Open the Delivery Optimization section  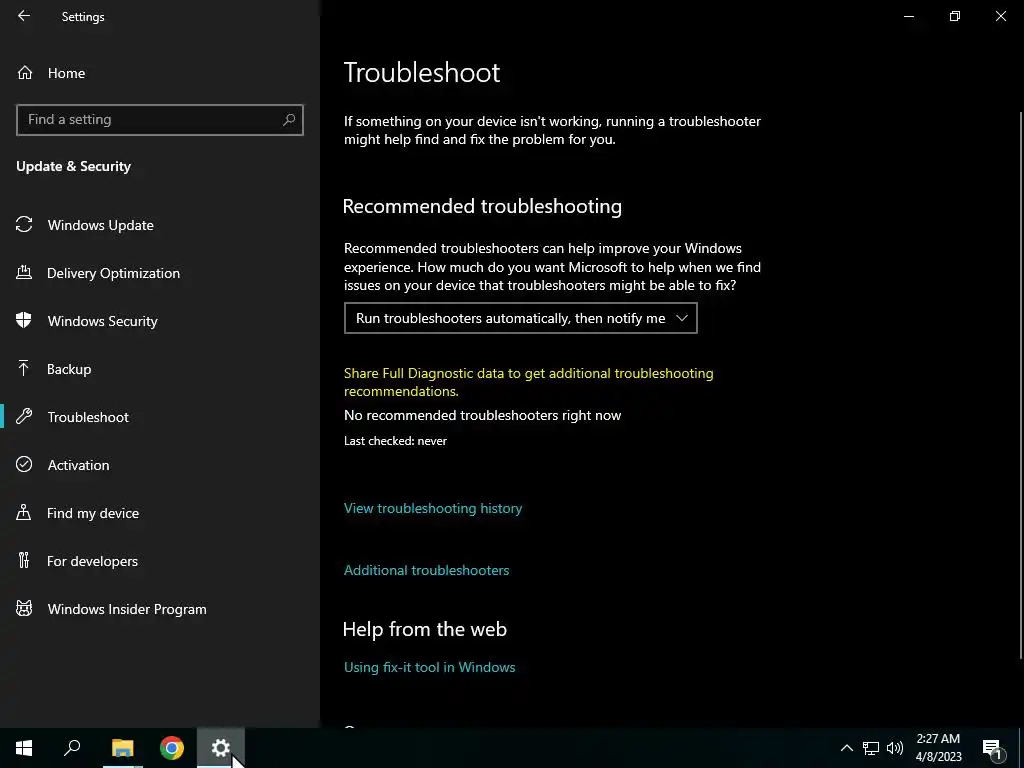[x=113, y=273]
